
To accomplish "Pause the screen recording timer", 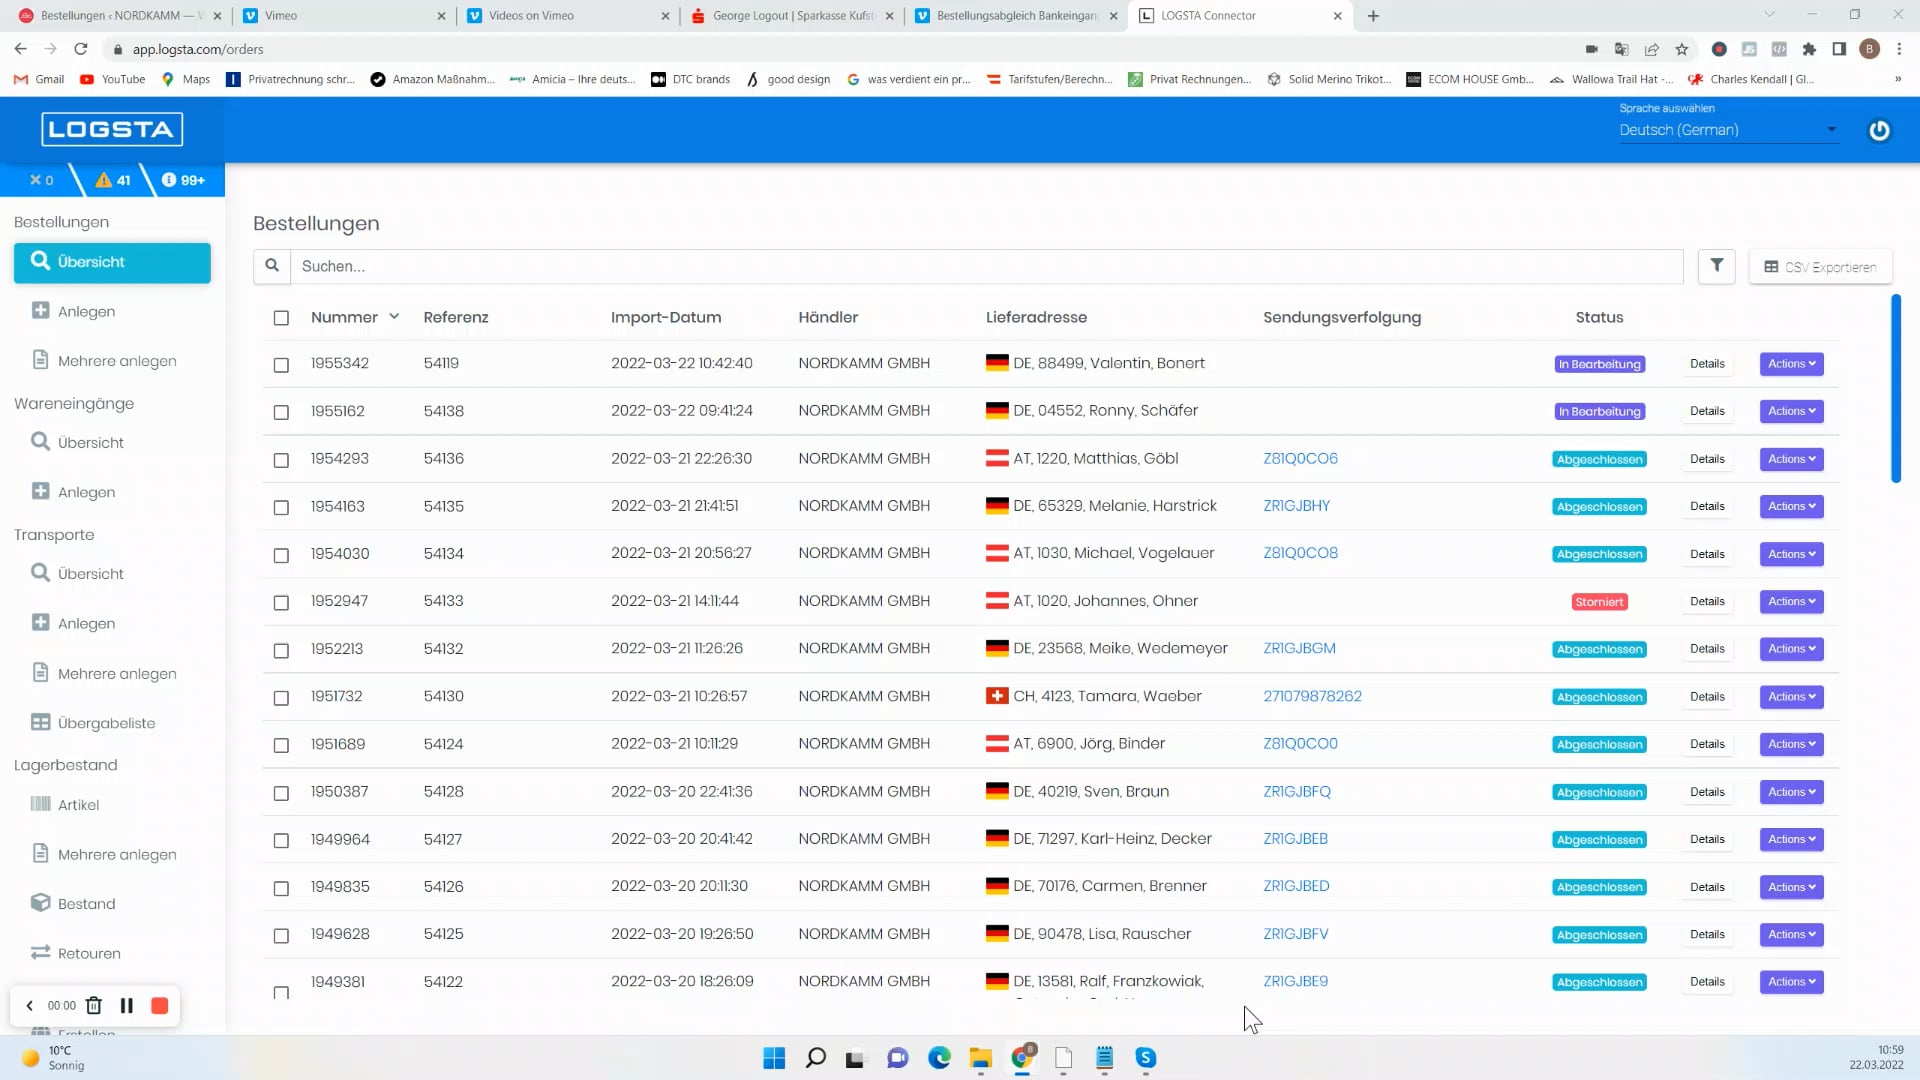I will (126, 1005).
